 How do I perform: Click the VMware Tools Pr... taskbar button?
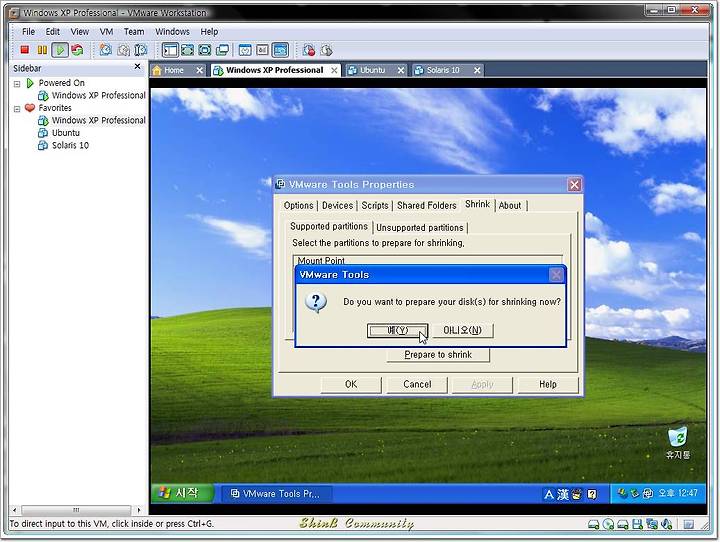click(276, 494)
